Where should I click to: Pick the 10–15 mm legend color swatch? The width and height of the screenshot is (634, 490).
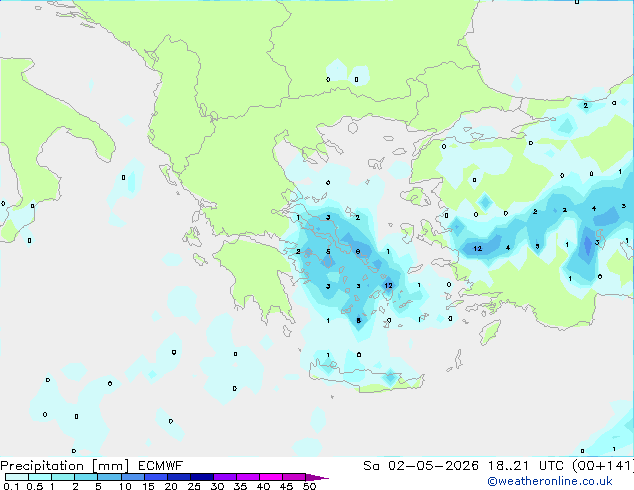tap(133, 477)
